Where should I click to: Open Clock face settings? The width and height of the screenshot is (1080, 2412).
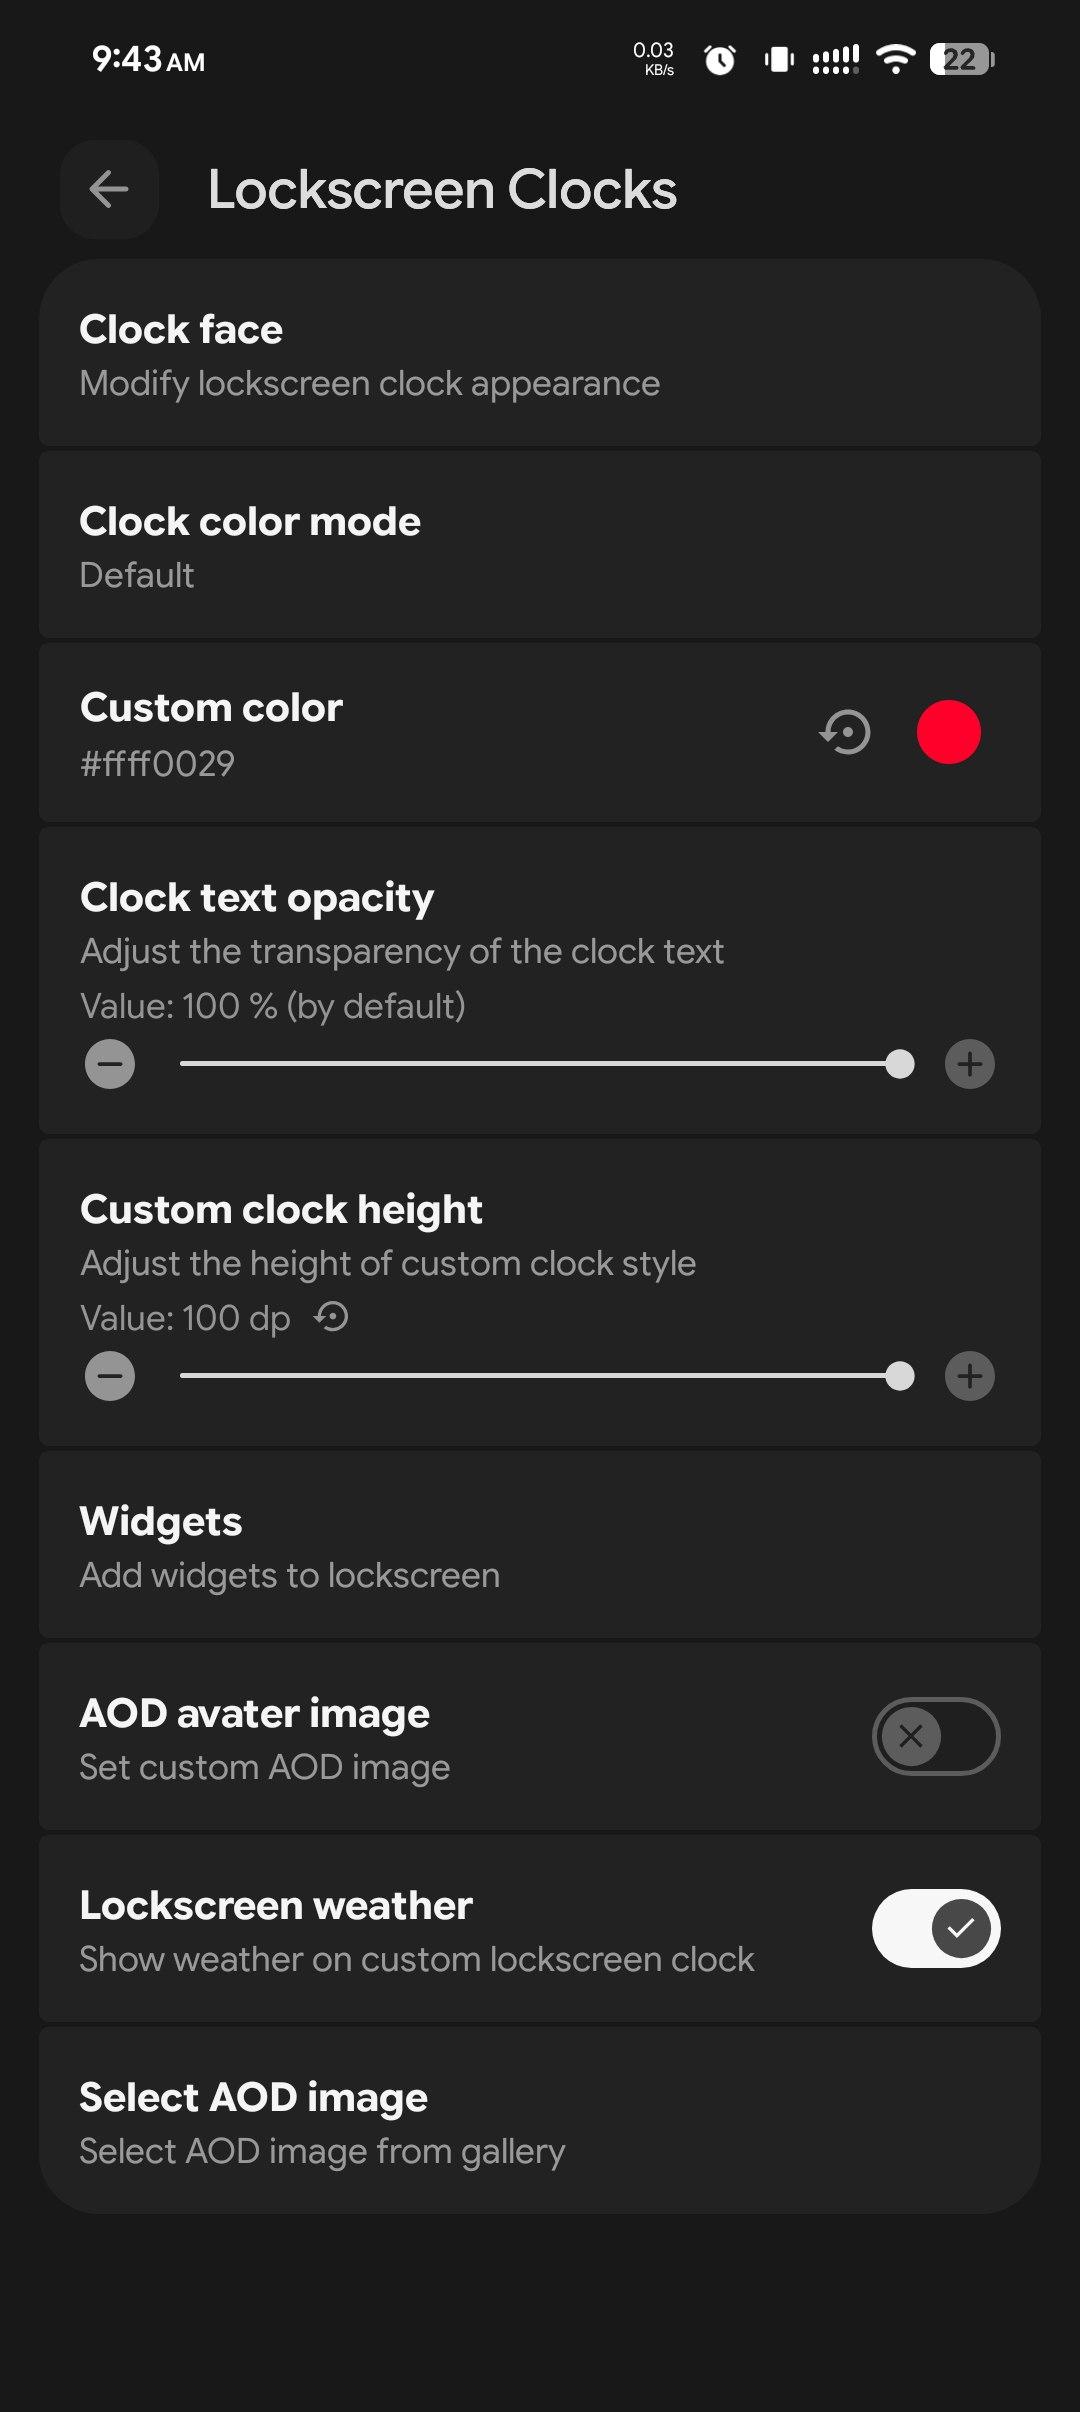coord(540,354)
